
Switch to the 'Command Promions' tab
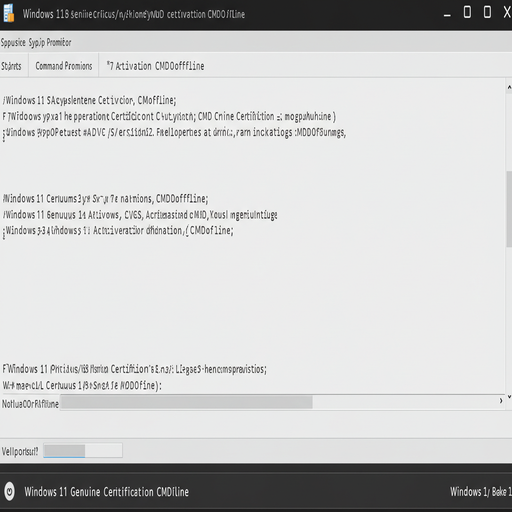tap(64, 66)
